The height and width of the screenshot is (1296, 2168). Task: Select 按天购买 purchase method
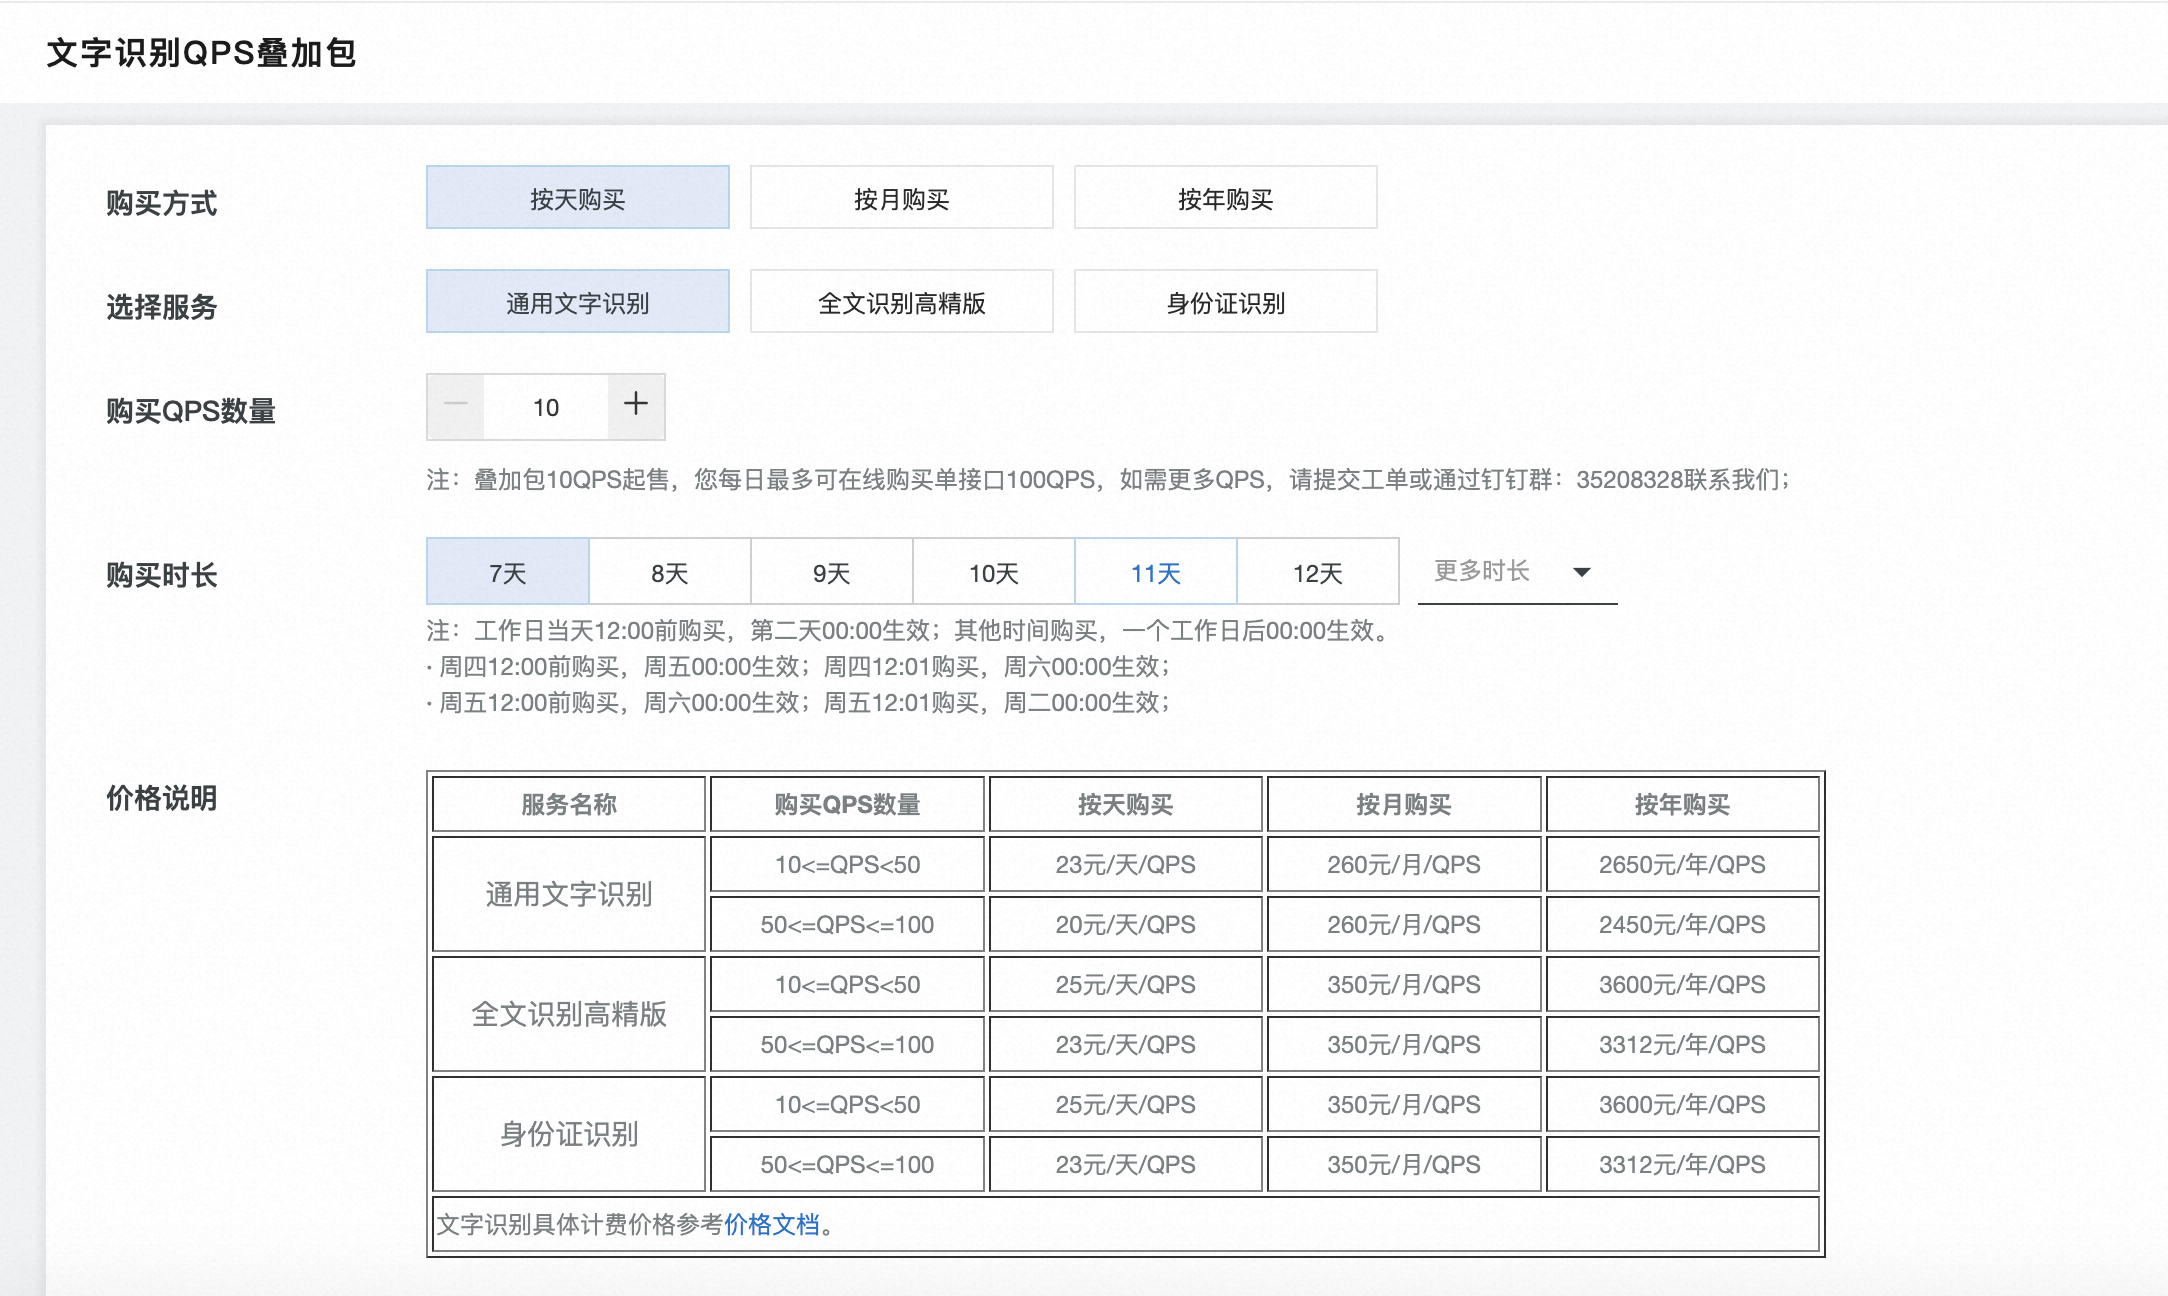click(x=577, y=198)
